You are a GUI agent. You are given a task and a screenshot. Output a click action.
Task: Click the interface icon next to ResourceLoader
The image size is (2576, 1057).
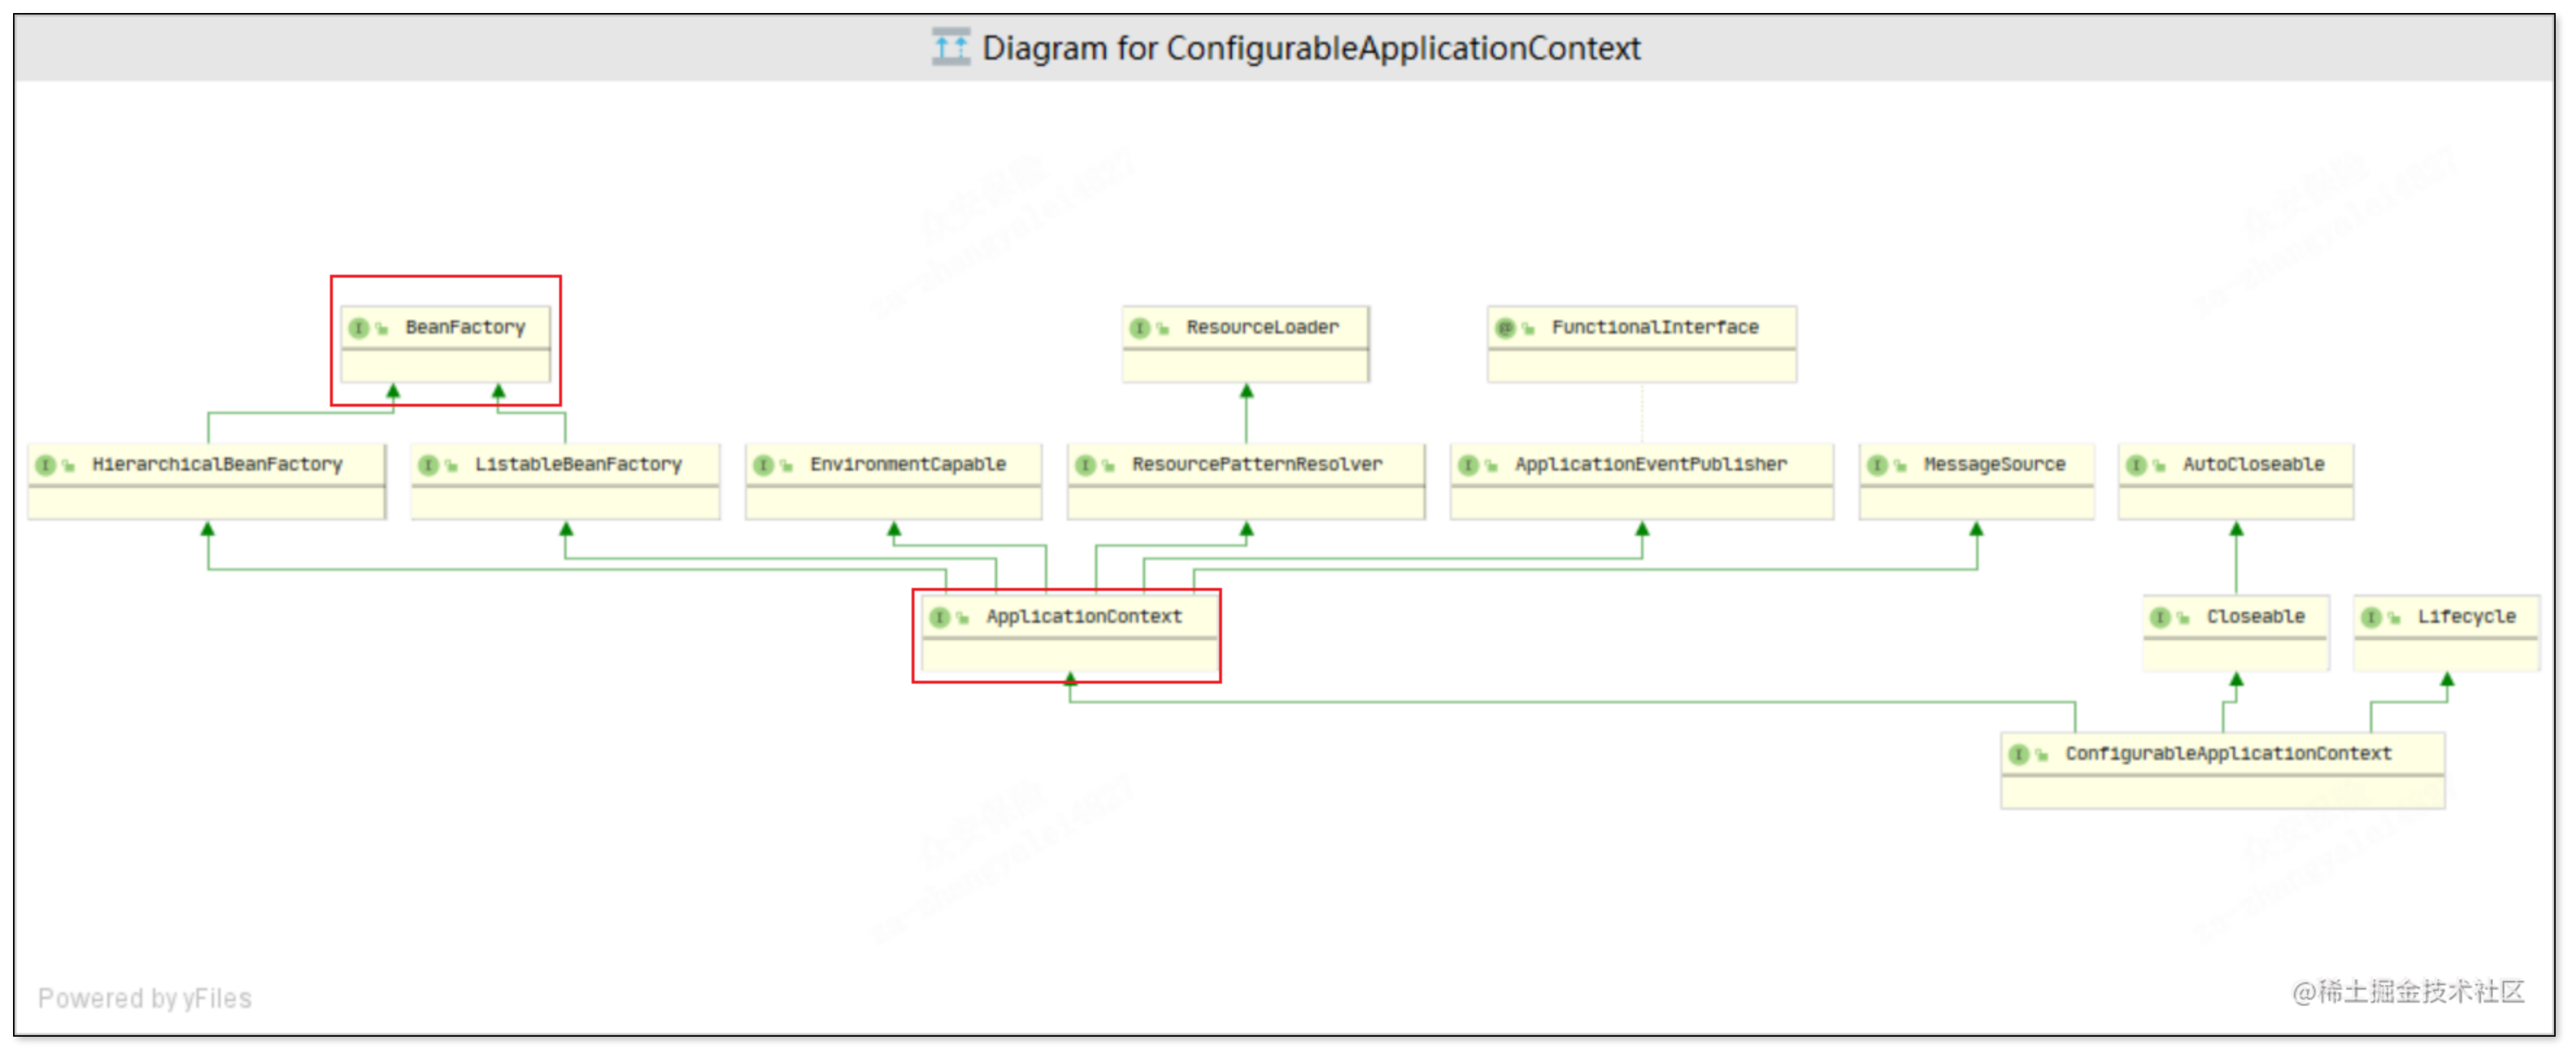tap(1140, 328)
